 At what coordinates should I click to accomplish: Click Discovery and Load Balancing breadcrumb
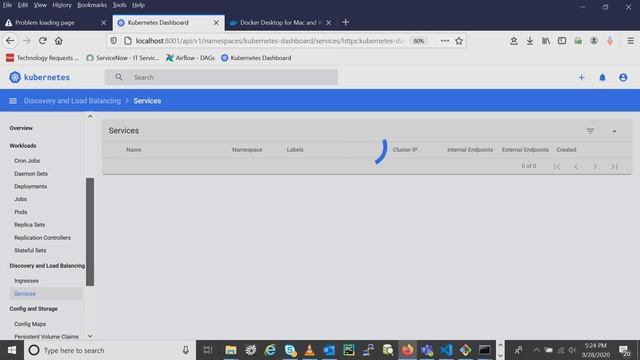point(72,101)
